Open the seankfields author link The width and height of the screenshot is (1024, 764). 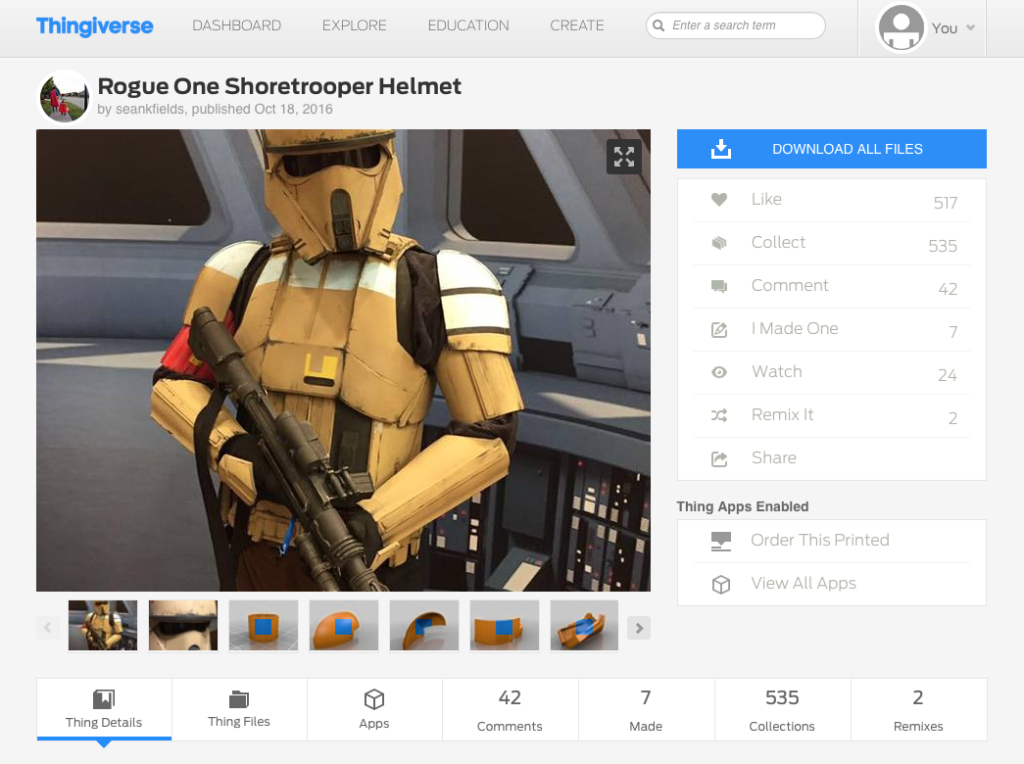[x=150, y=109]
